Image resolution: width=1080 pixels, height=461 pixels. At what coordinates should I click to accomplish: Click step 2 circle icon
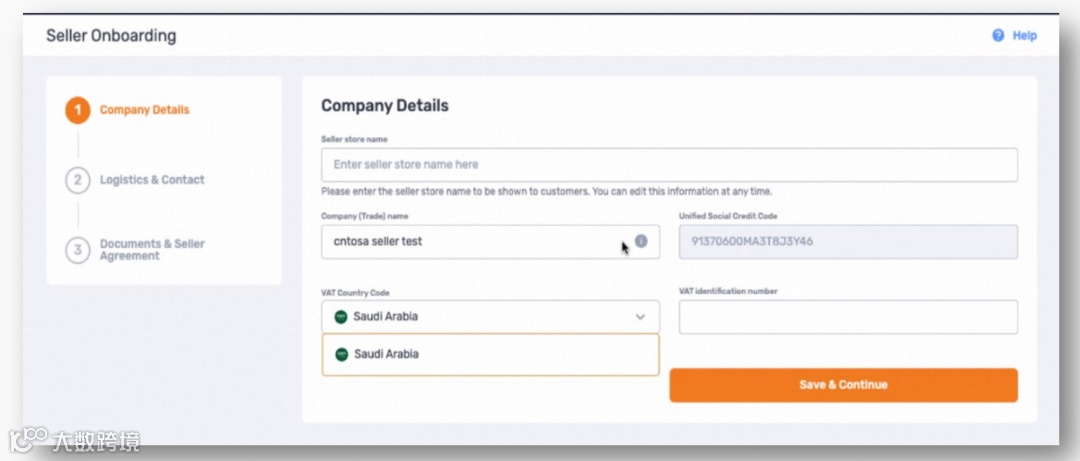(x=77, y=180)
